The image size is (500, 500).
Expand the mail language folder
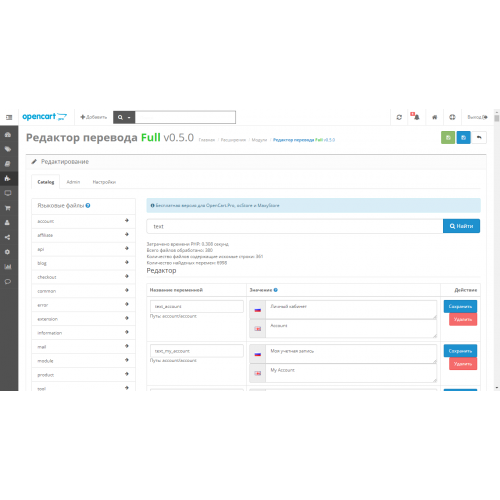pos(83,347)
